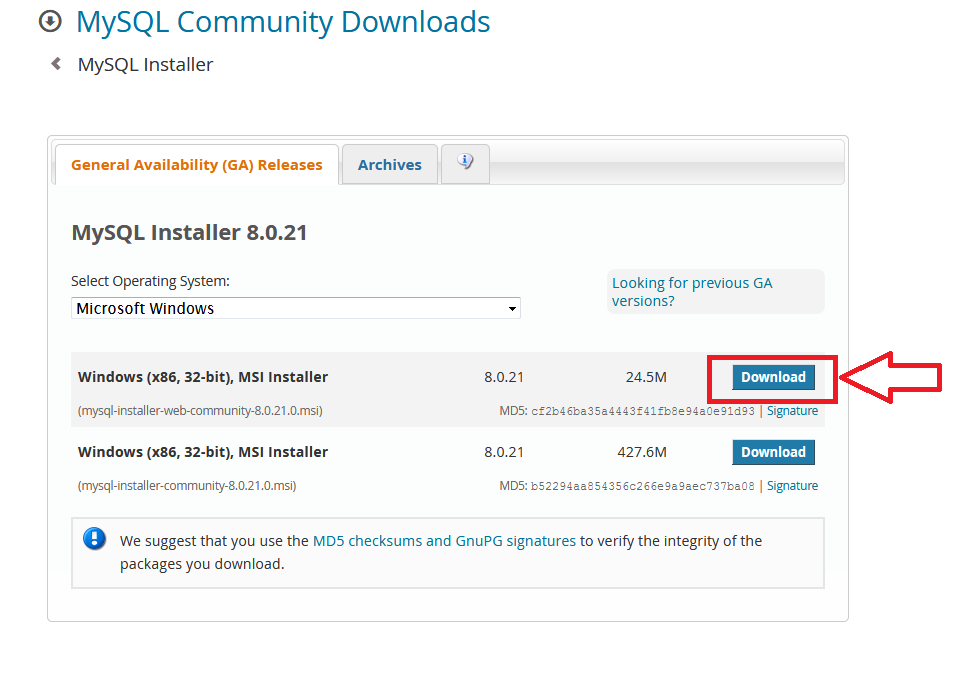Click version 8.0.21 in the 427.6M row

[504, 452]
